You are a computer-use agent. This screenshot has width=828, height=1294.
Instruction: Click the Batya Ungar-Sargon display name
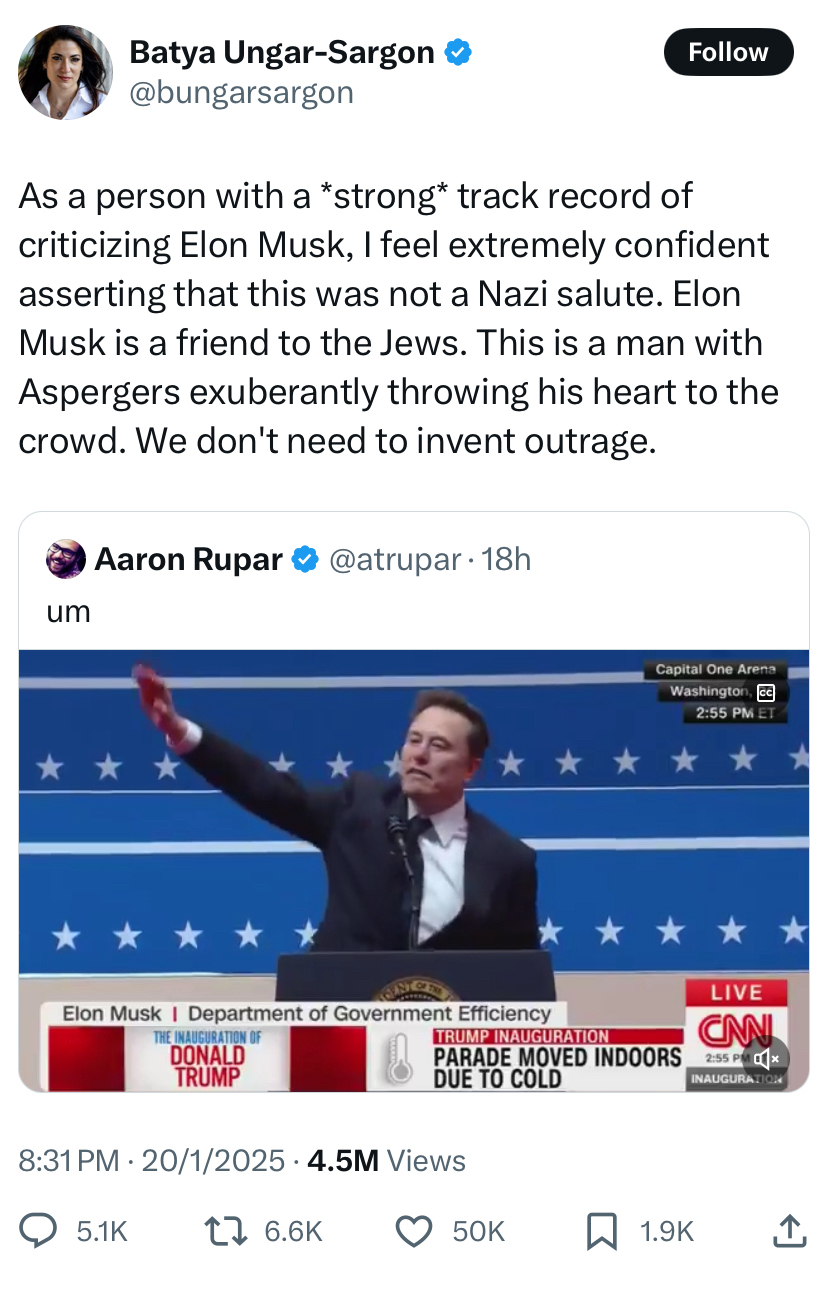[282, 52]
